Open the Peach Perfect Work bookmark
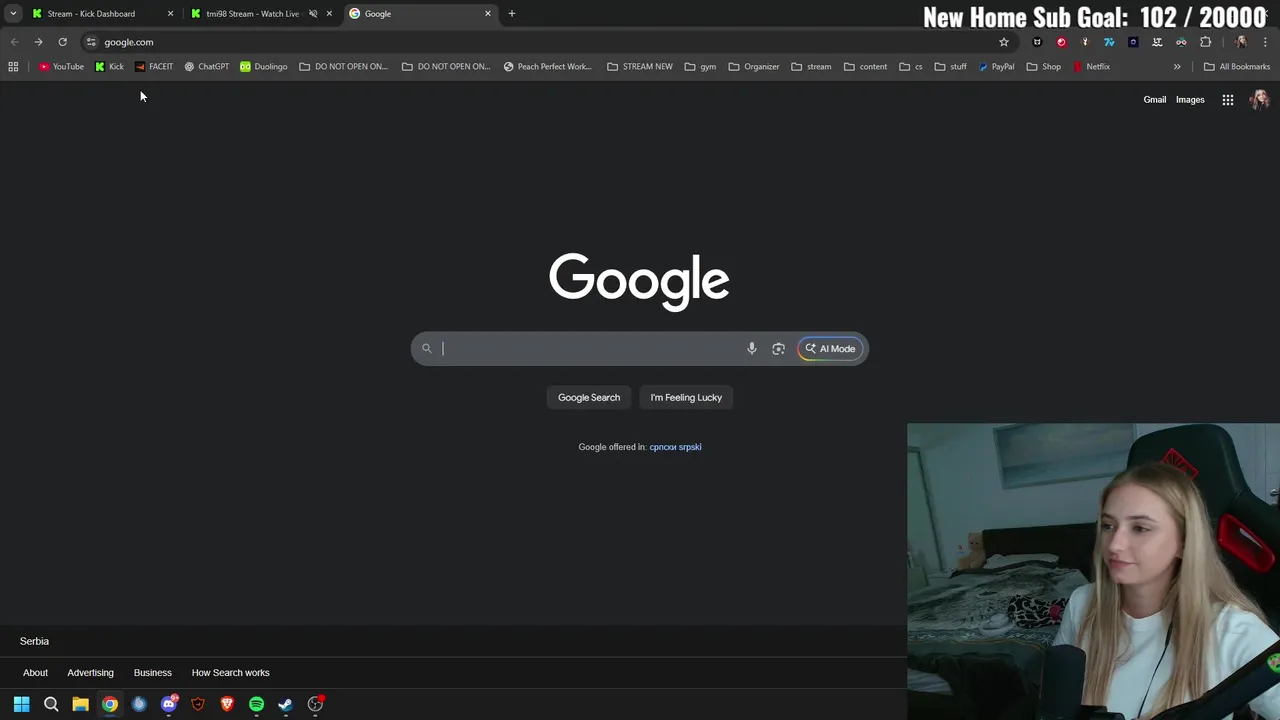The image size is (1280, 720). (547, 66)
